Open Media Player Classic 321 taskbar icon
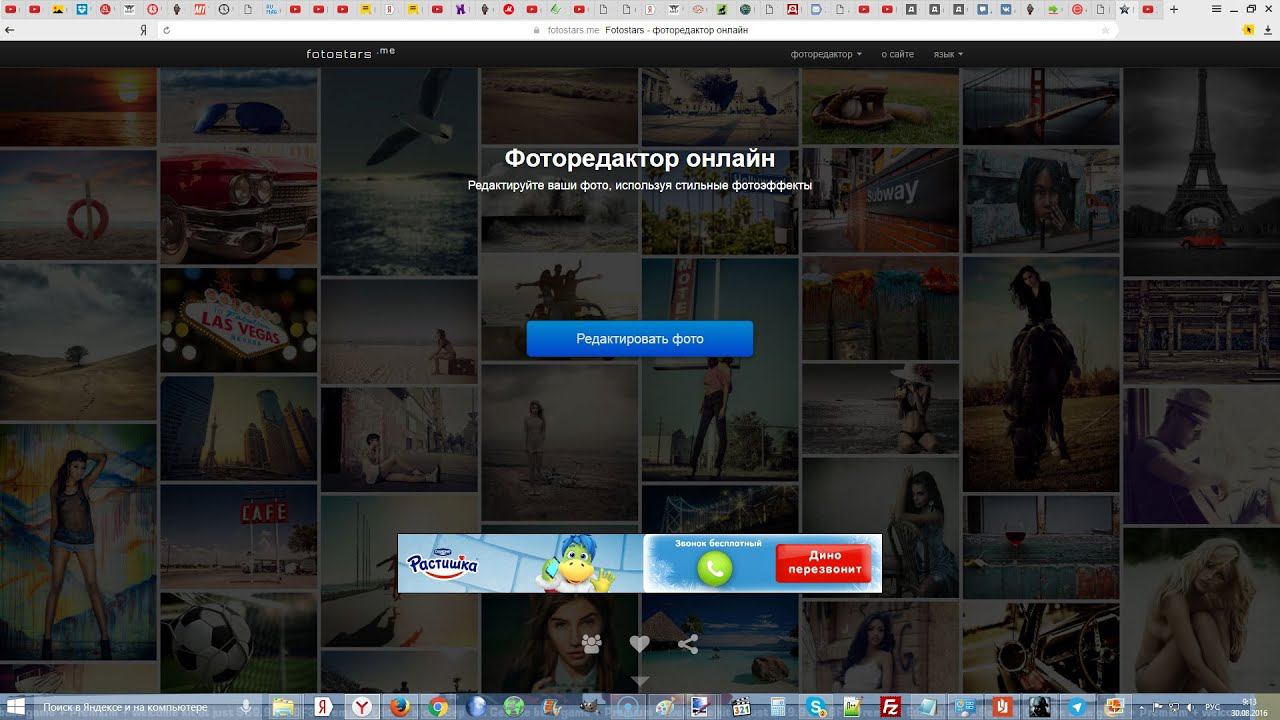1280x720 pixels. [x=741, y=707]
